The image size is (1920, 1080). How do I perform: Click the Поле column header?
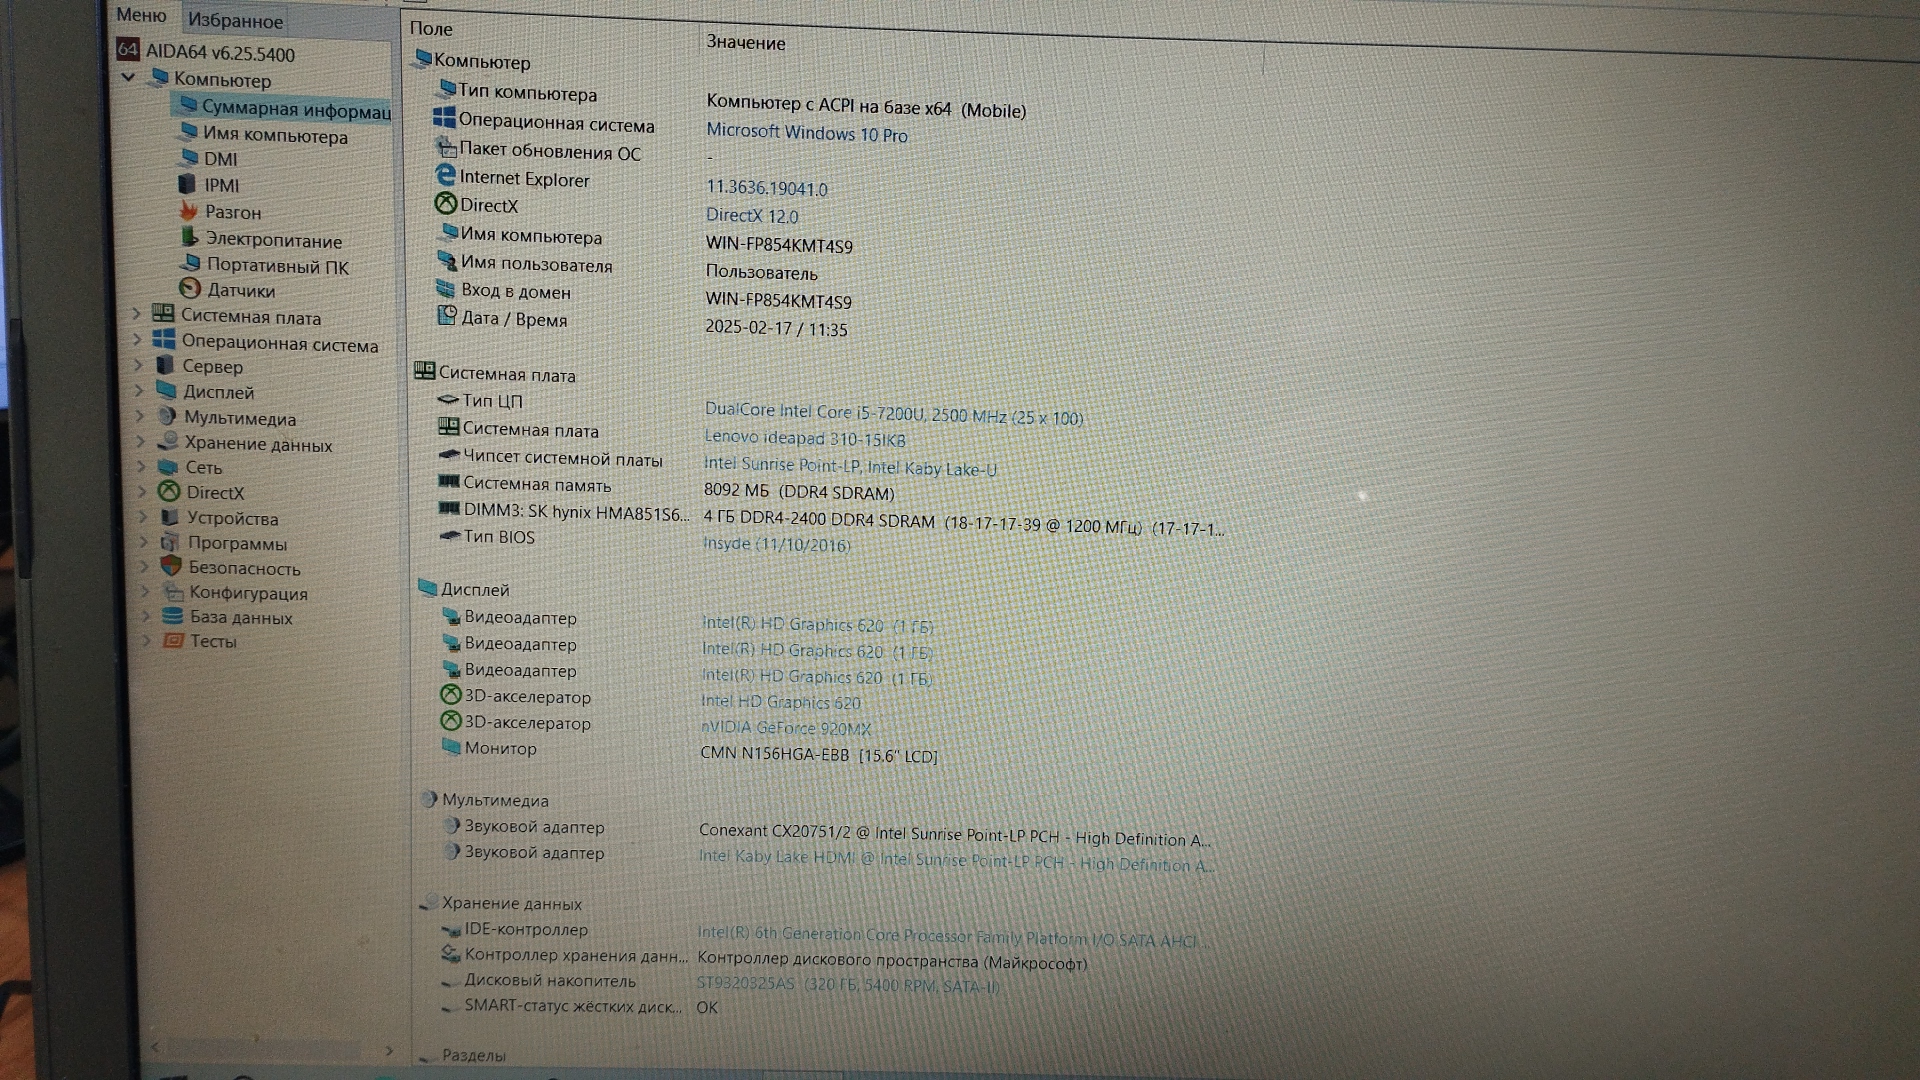coord(431,29)
